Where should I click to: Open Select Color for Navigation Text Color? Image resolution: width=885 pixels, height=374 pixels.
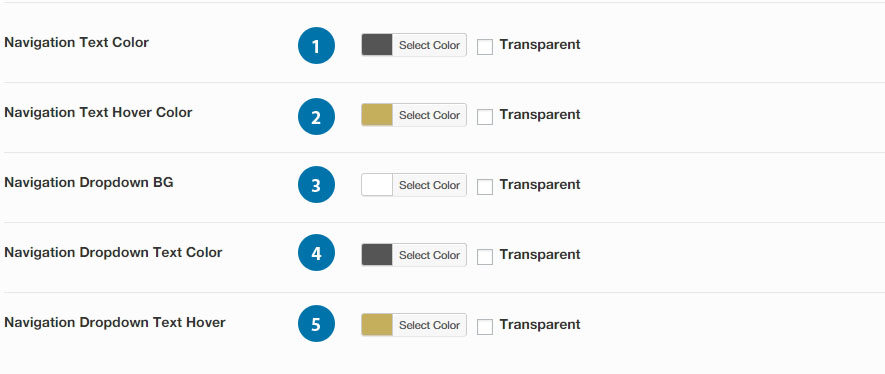tap(430, 45)
